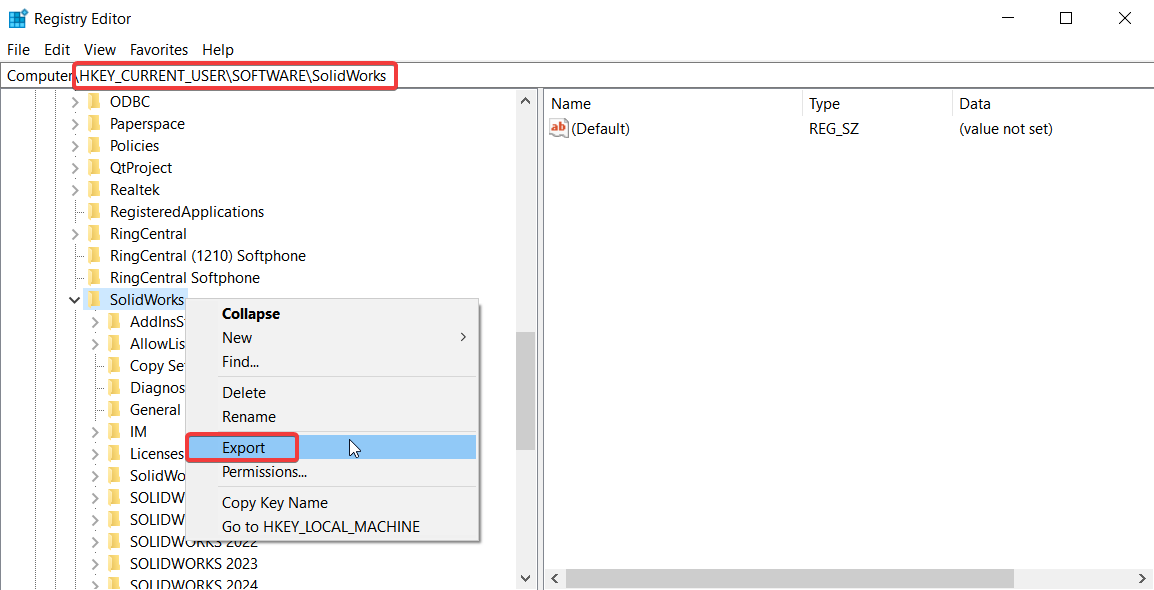Click the Data column header
1154x590 pixels.
[x=1052, y=104]
